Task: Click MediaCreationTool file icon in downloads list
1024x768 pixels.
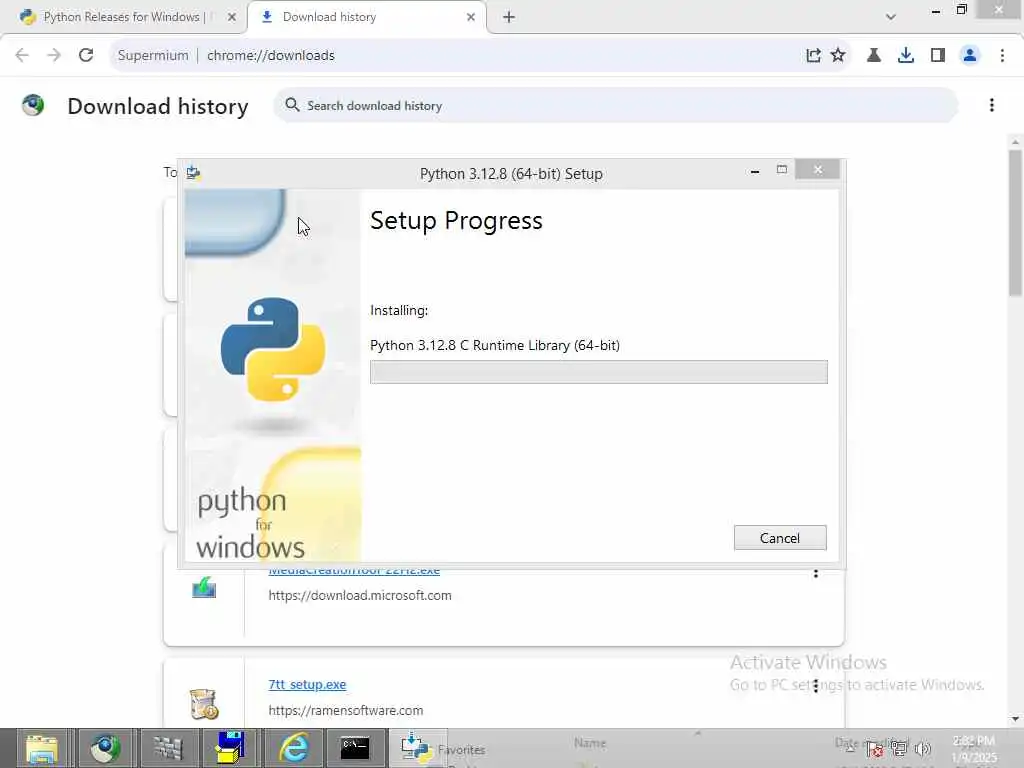Action: pyautogui.click(x=204, y=587)
